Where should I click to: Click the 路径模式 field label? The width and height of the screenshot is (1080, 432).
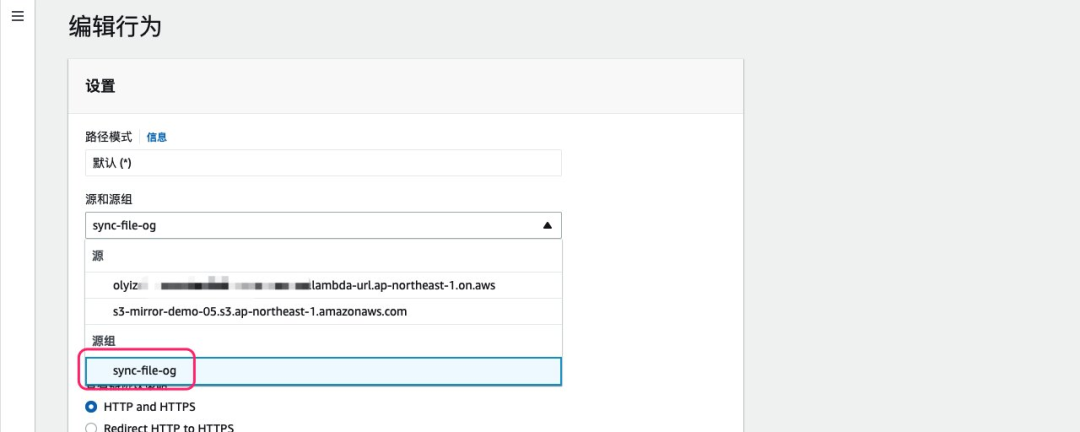point(108,137)
